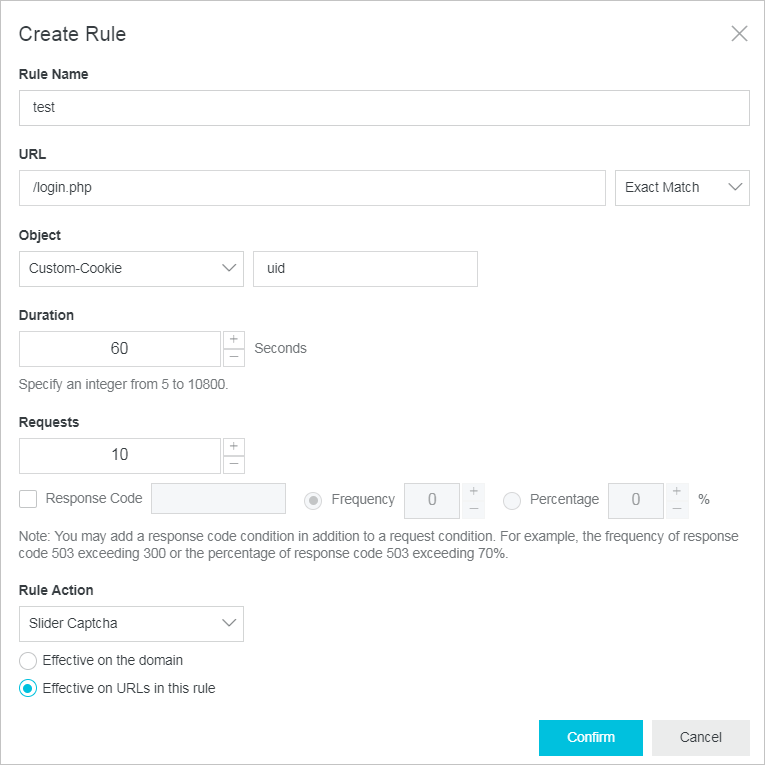Enable the Response Code checkbox

click(x=28, y=500)
